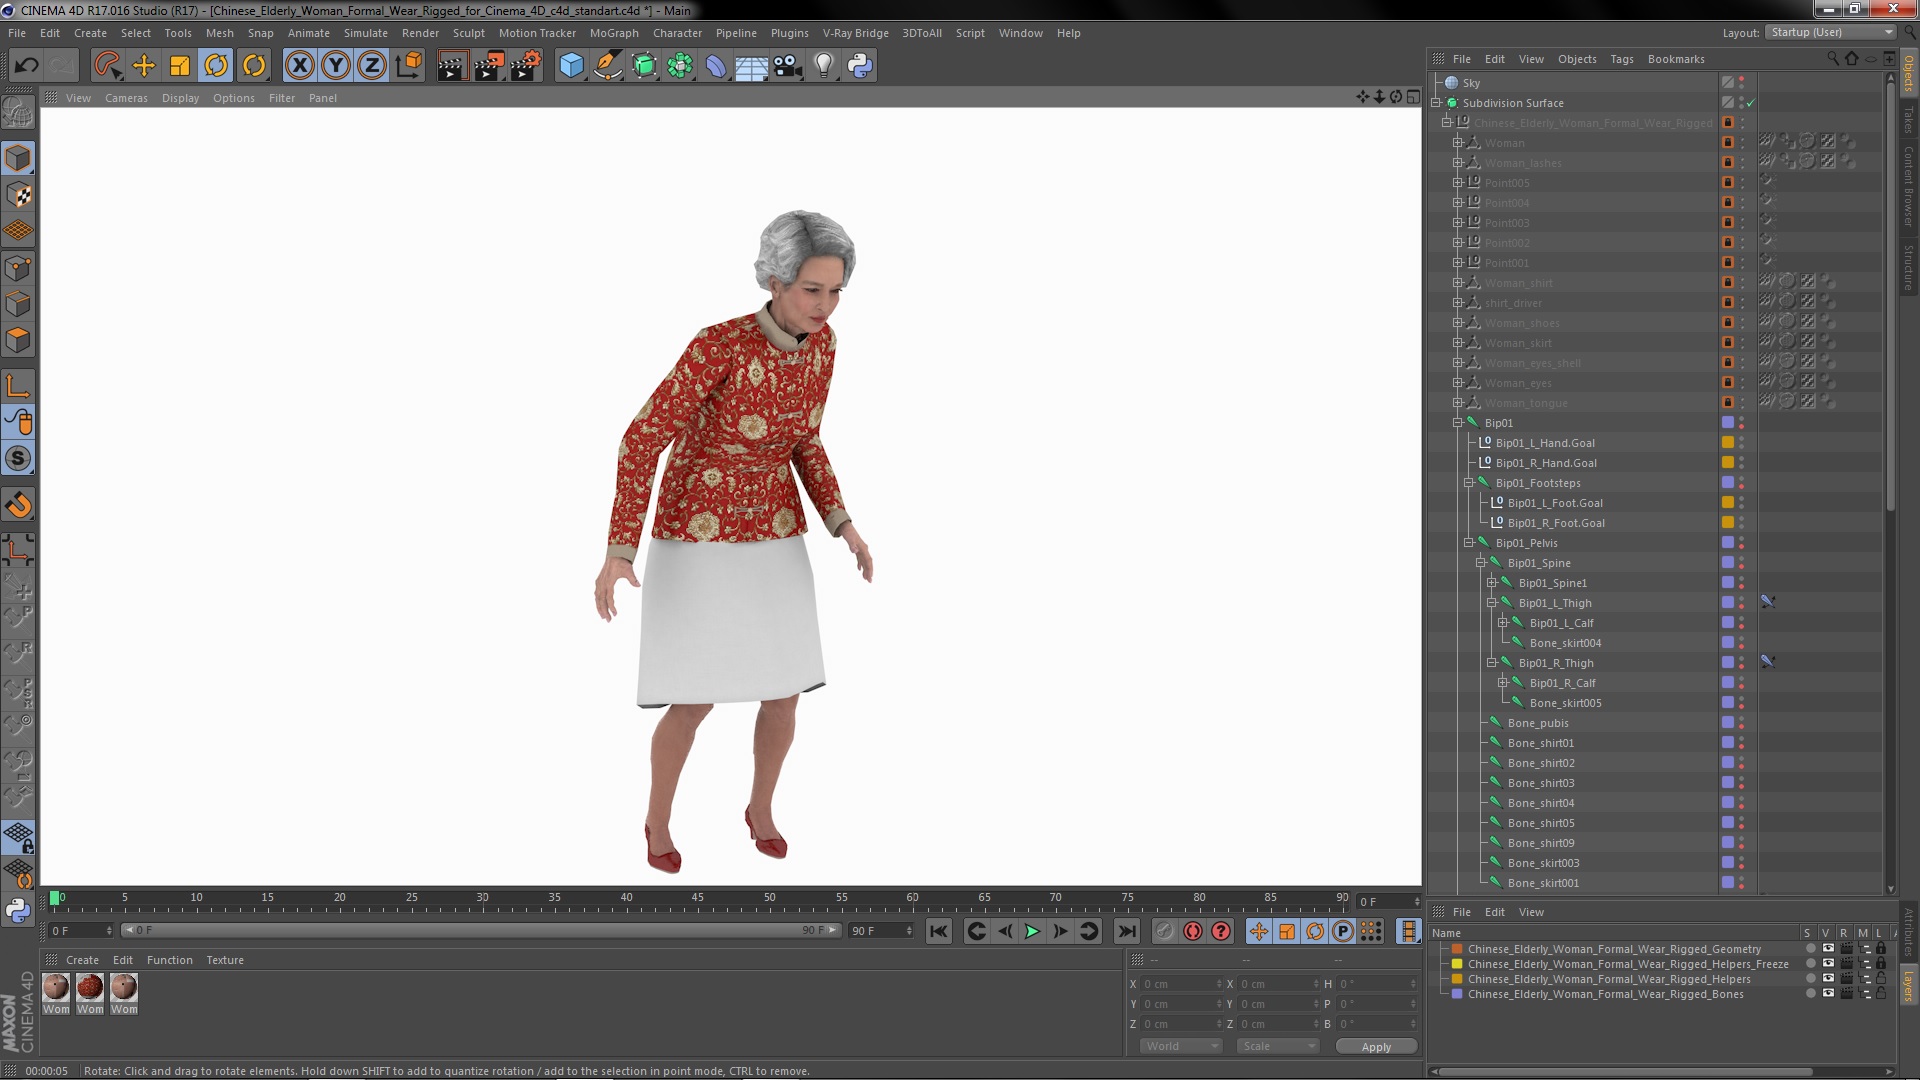Viewport: 1920px width, 1080px height.
Task: Switch to Texture mode
Action: [18, 195]
